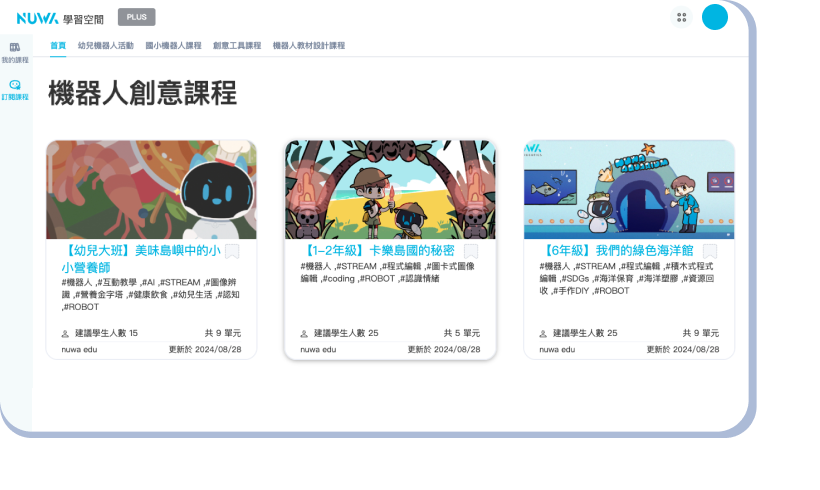The height and width of the screenshot is (490, 820).
Task: Click the student icon on the 6年級 card
Action: pos(543,334)
